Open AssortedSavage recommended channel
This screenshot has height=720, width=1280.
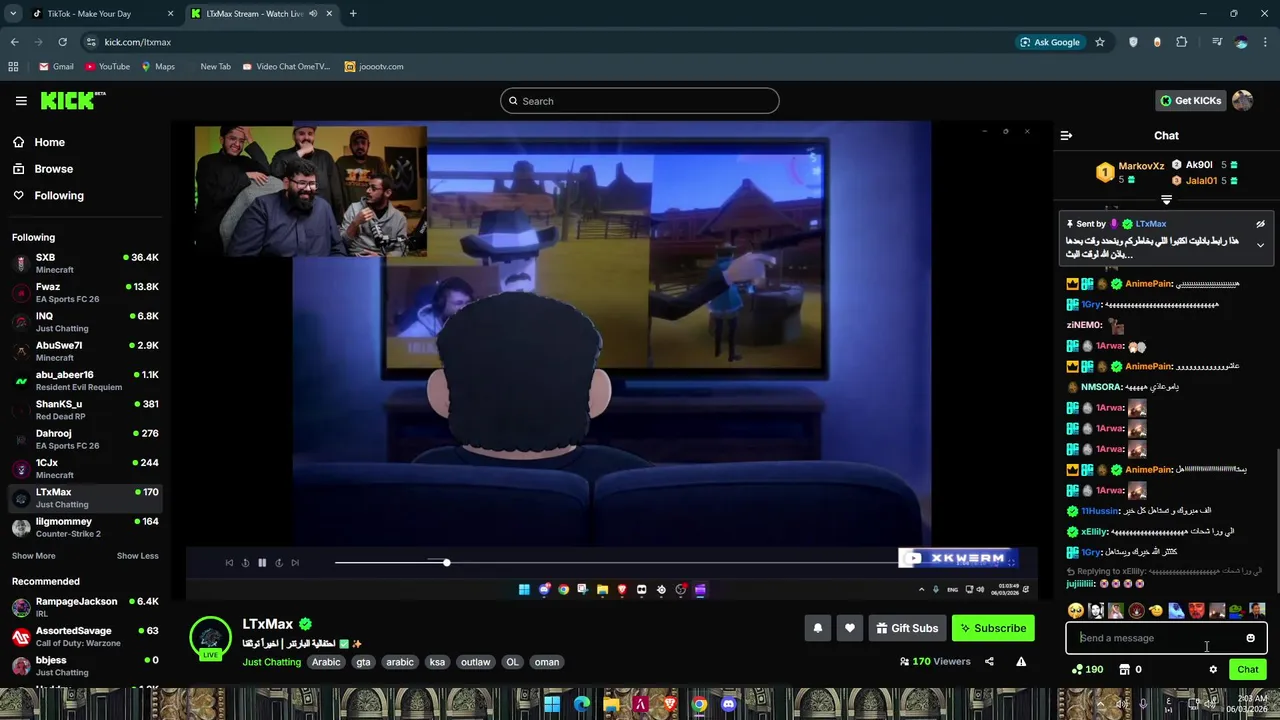[x=85, y=636]
